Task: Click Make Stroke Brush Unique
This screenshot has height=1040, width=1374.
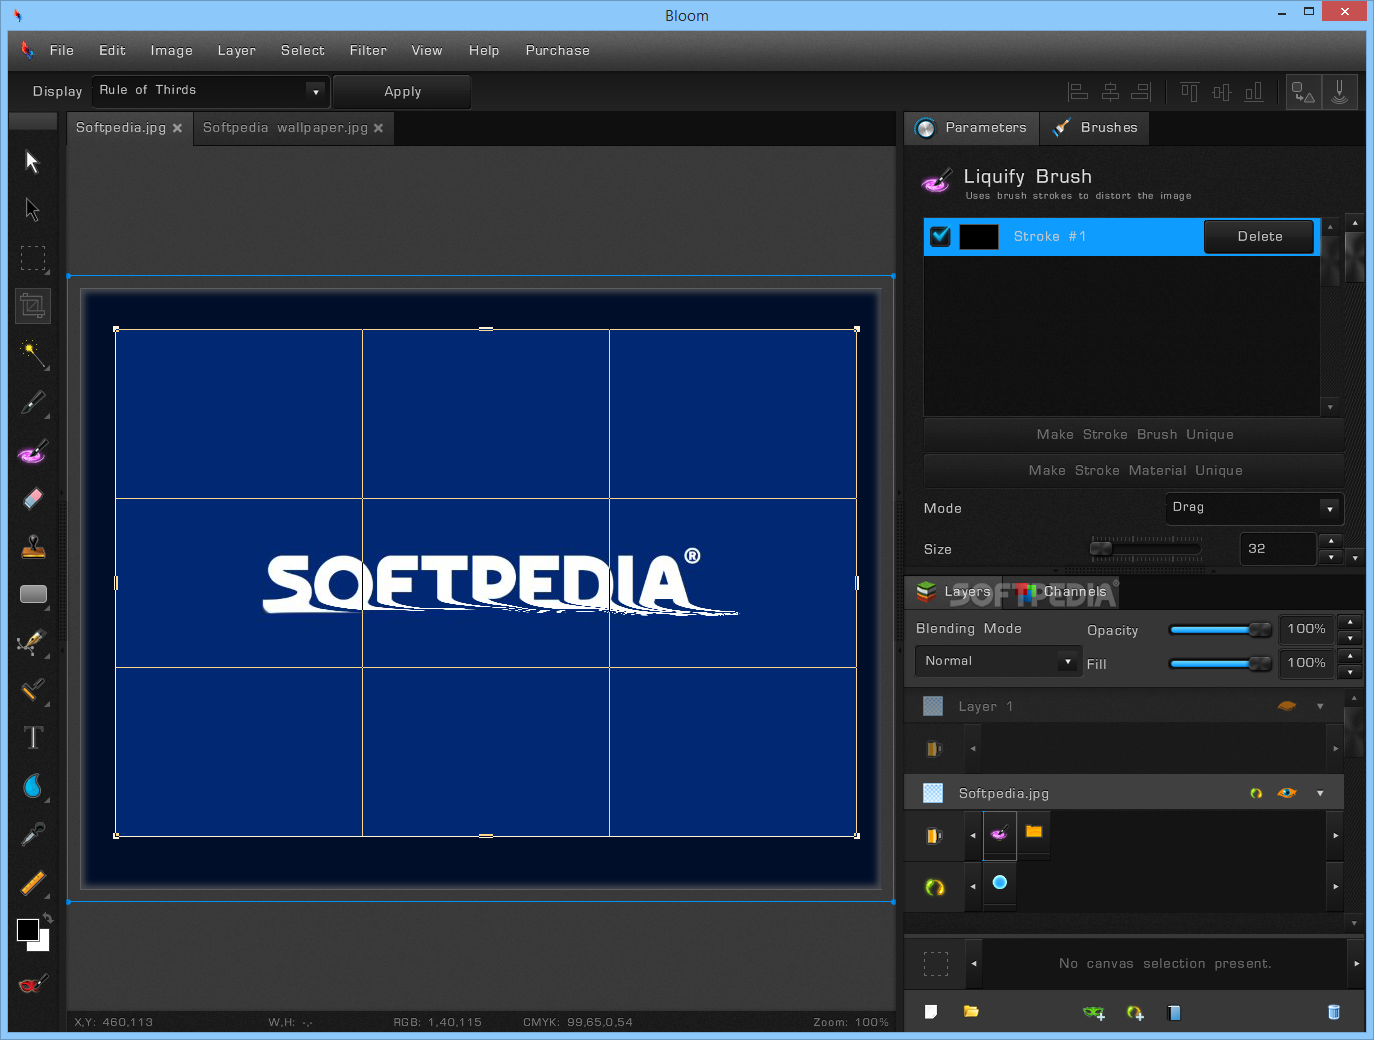Action: (x=1134, y=435)
